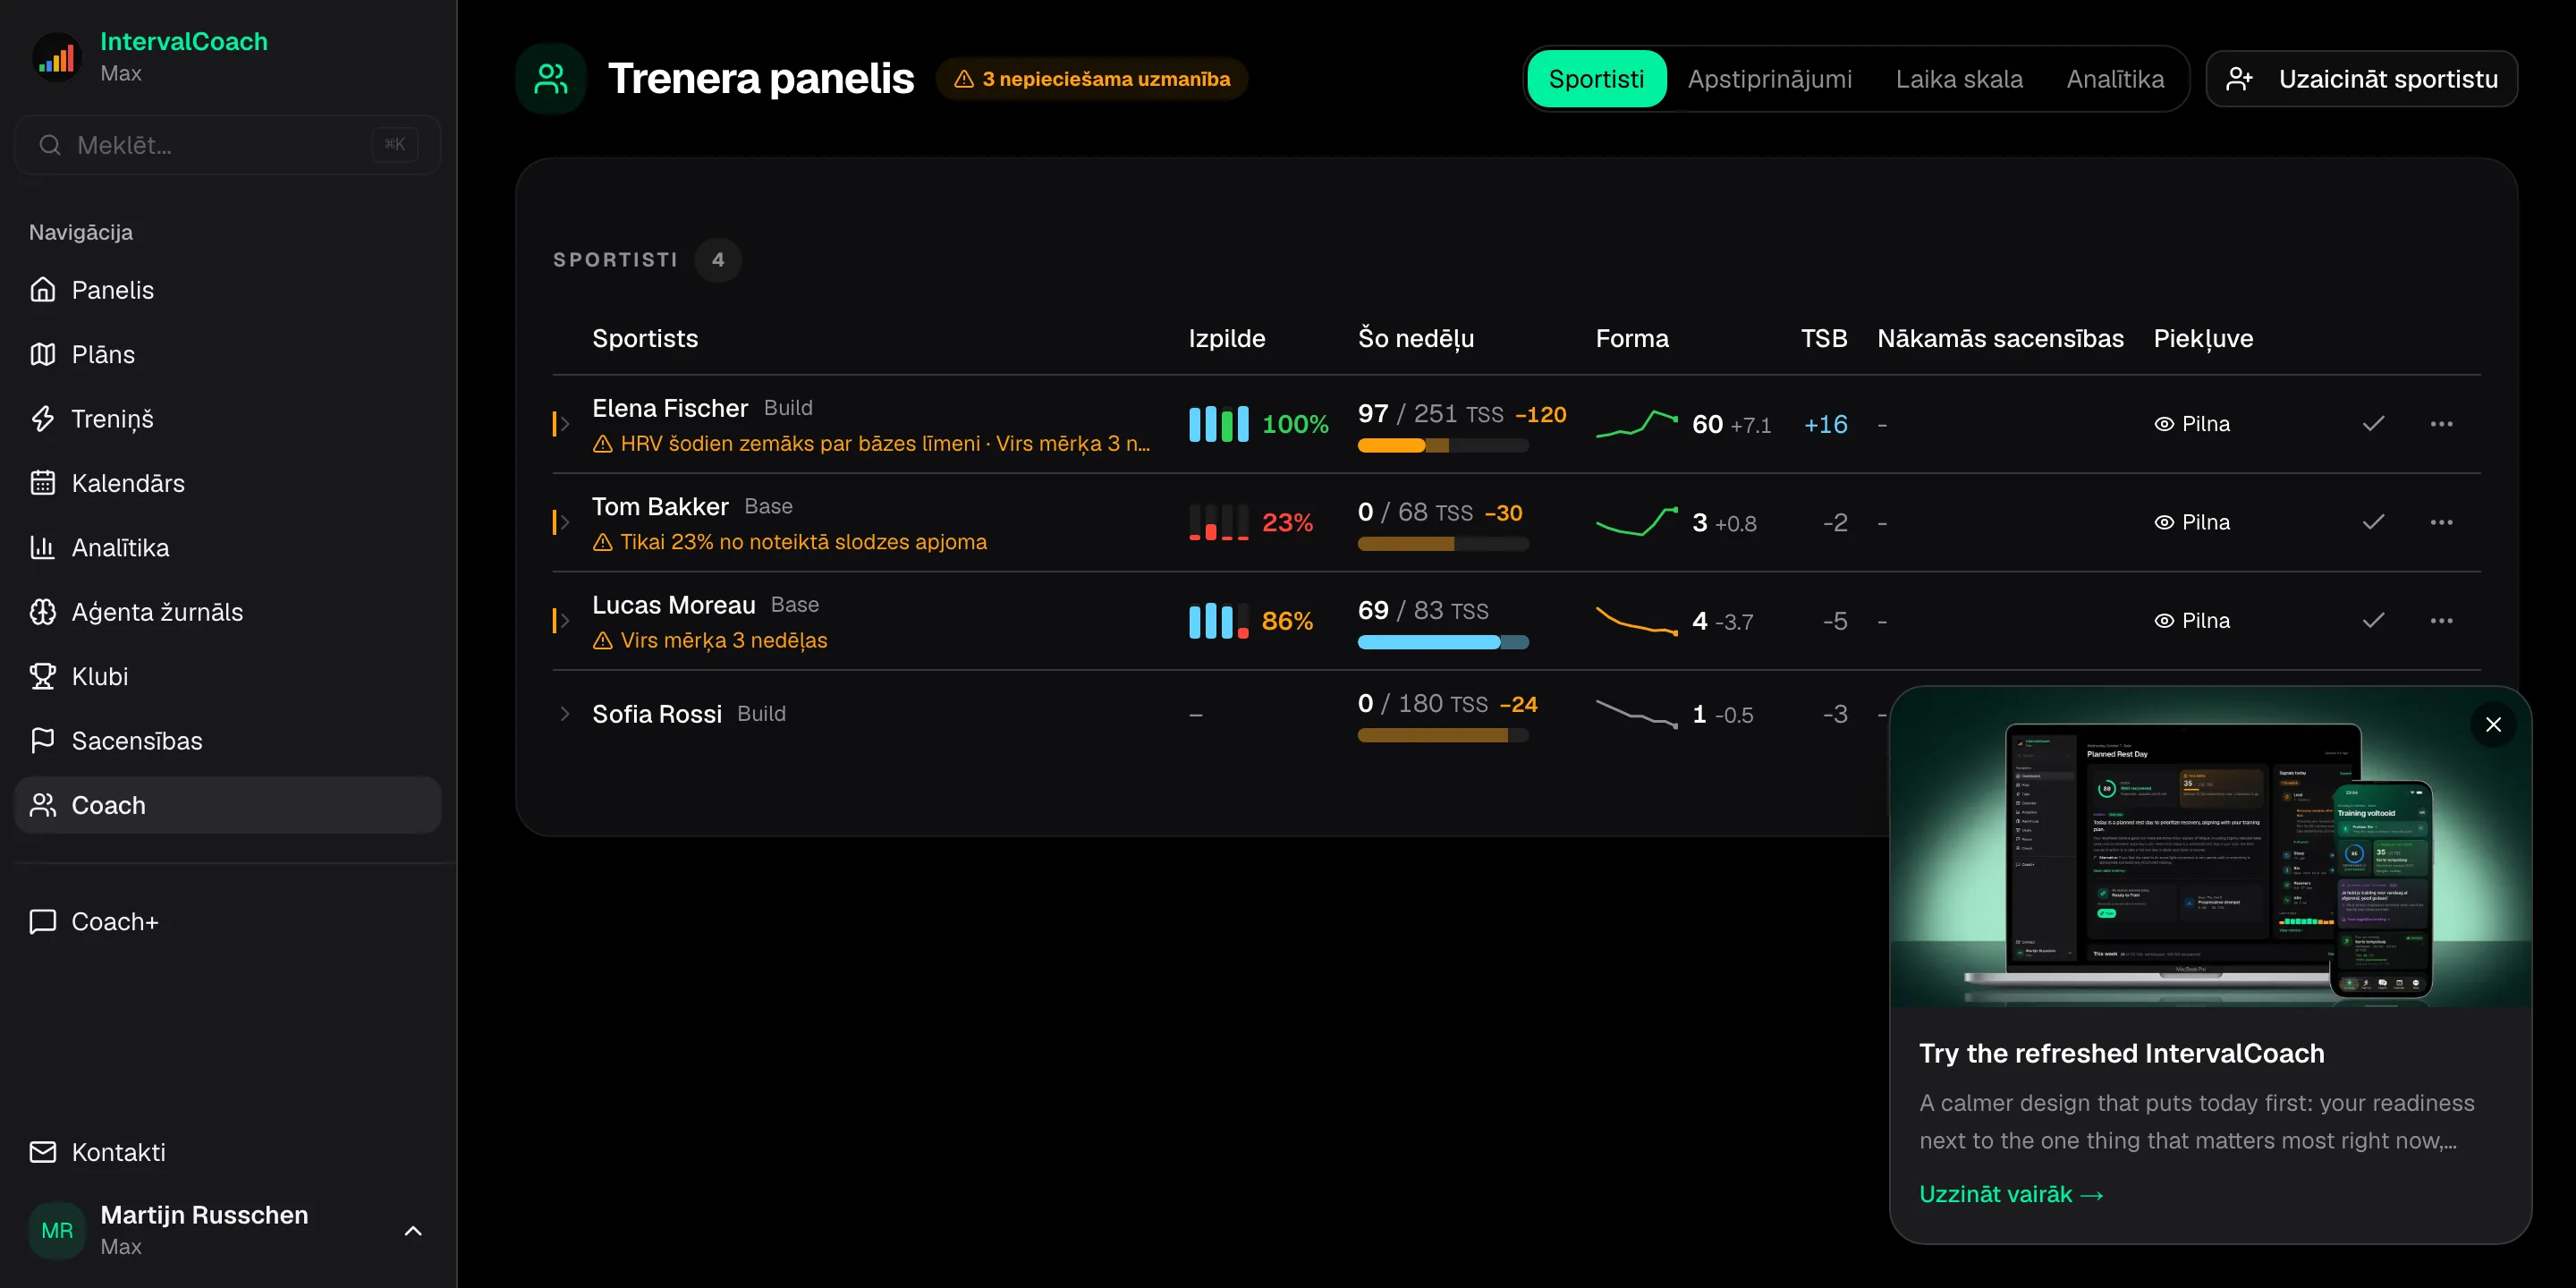The image size is (2576, 1288).
Task: Click the checkmark in Lucas Moreau's row
Action: 2373,621
